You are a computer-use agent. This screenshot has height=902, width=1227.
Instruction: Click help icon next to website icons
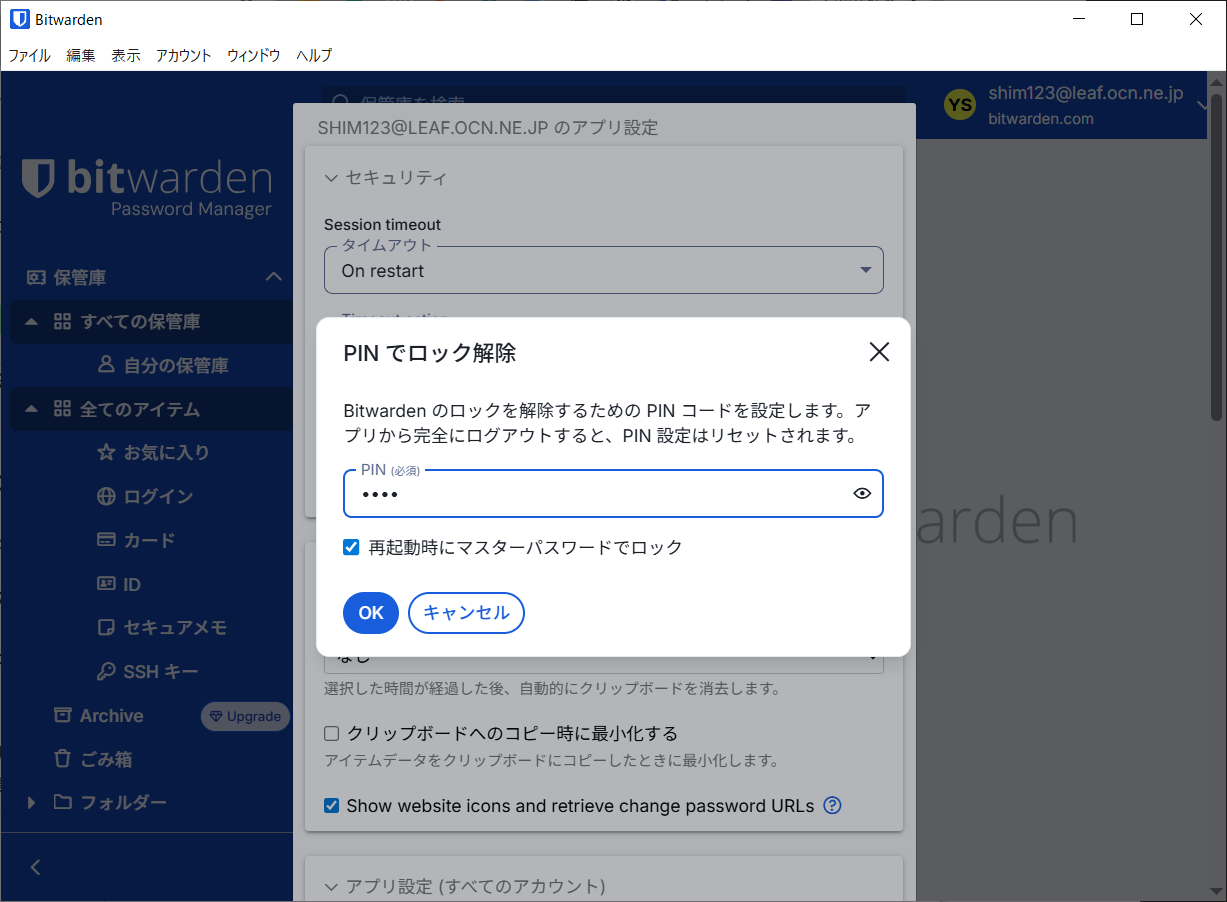tap(832, 805)
